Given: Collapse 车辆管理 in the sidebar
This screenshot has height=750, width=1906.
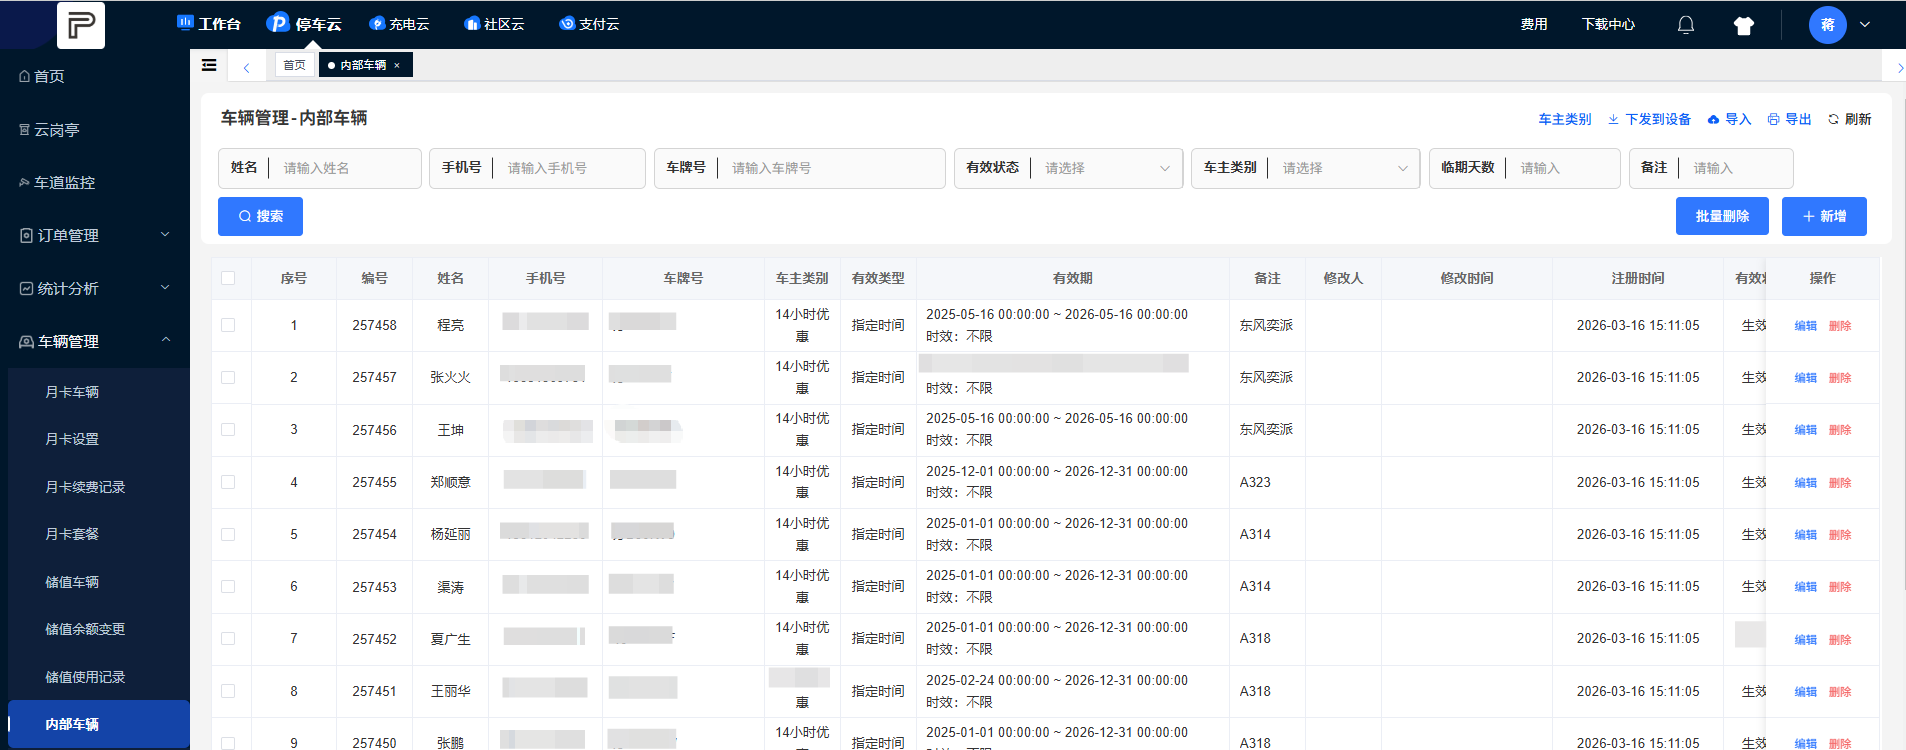Looking at the screenshot, I should click(95, 341).
